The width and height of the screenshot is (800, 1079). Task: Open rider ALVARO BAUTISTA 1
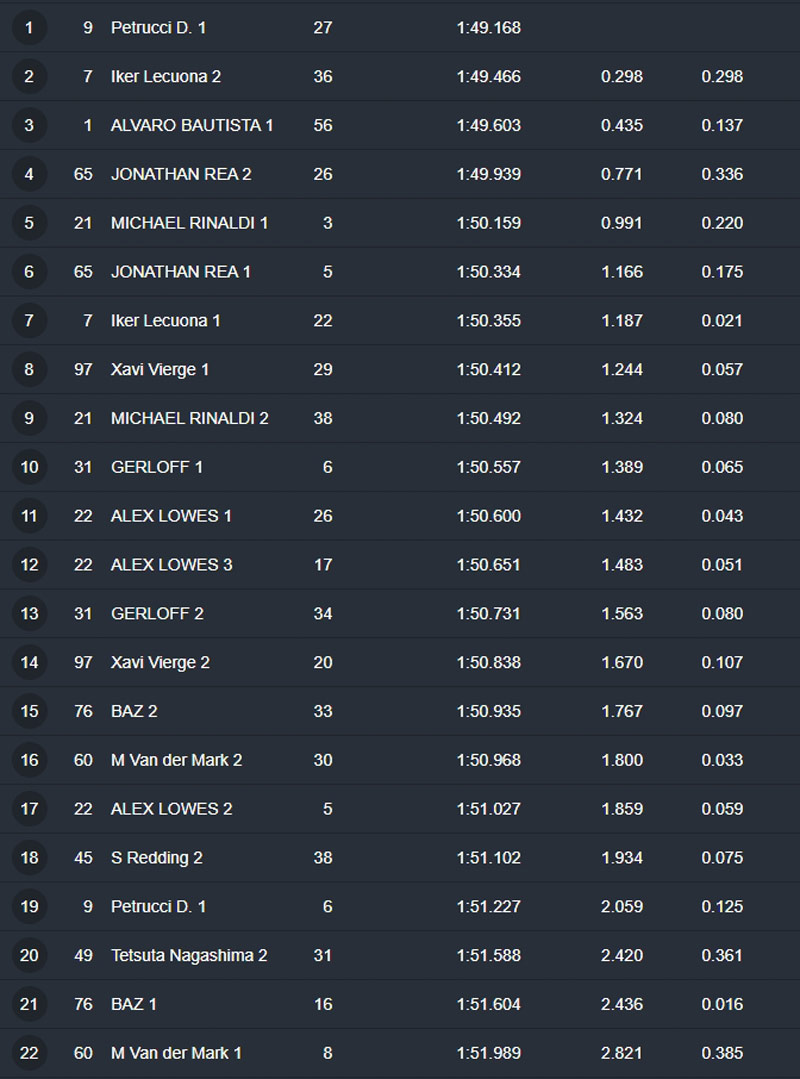click(x=192, y=126)
